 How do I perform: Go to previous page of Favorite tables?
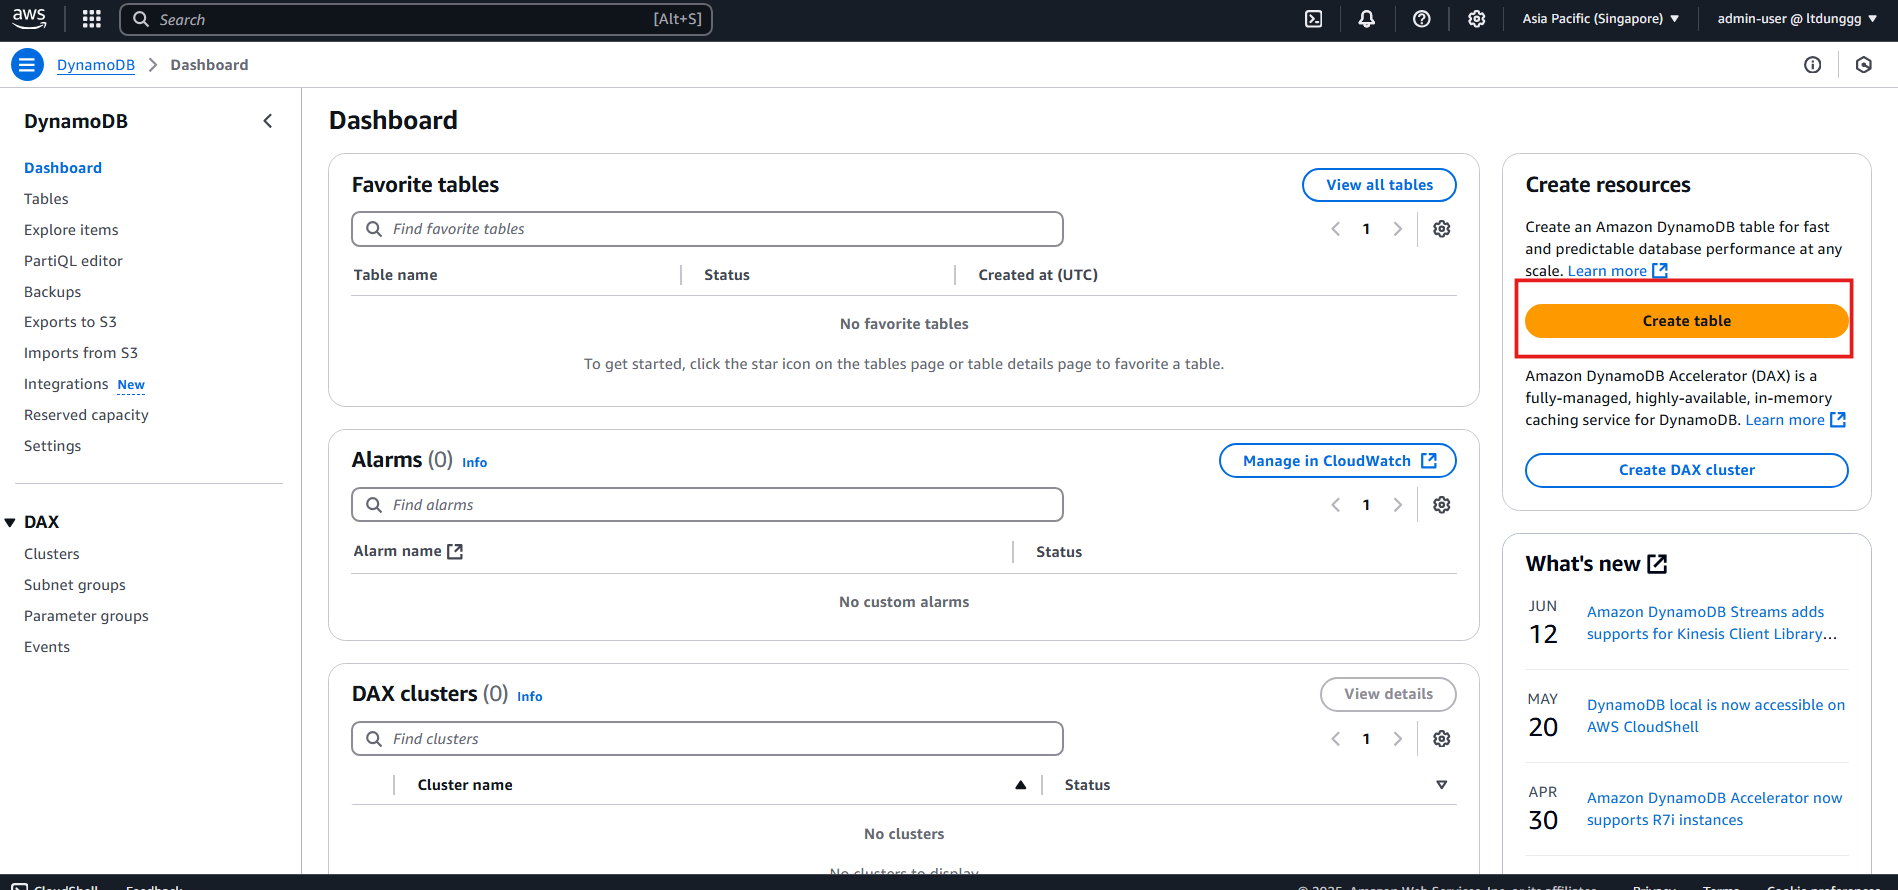(1336, 229)
